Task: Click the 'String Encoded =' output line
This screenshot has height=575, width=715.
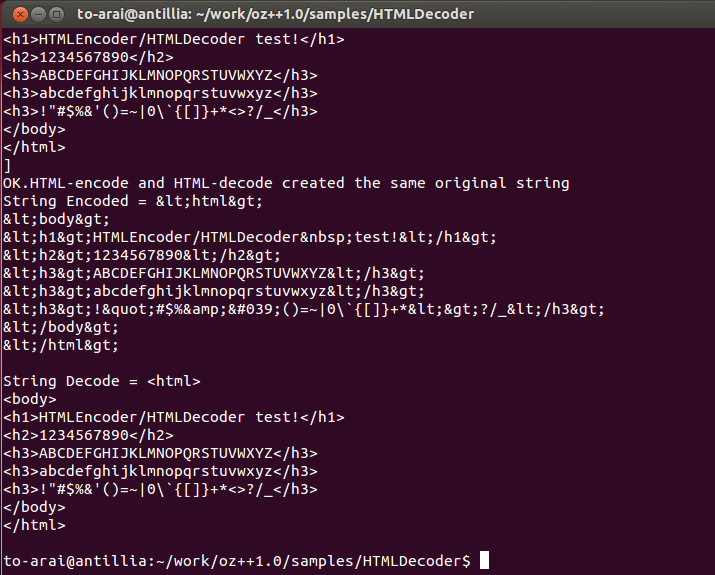Action: pyautogui.click(x=133, y=201)
